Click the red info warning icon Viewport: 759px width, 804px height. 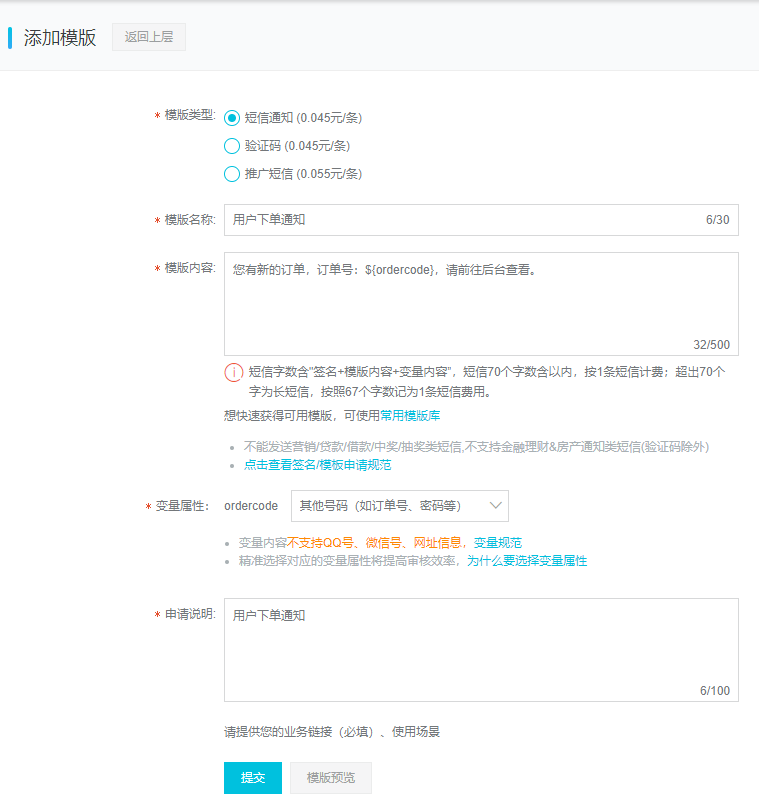point(233,372)
